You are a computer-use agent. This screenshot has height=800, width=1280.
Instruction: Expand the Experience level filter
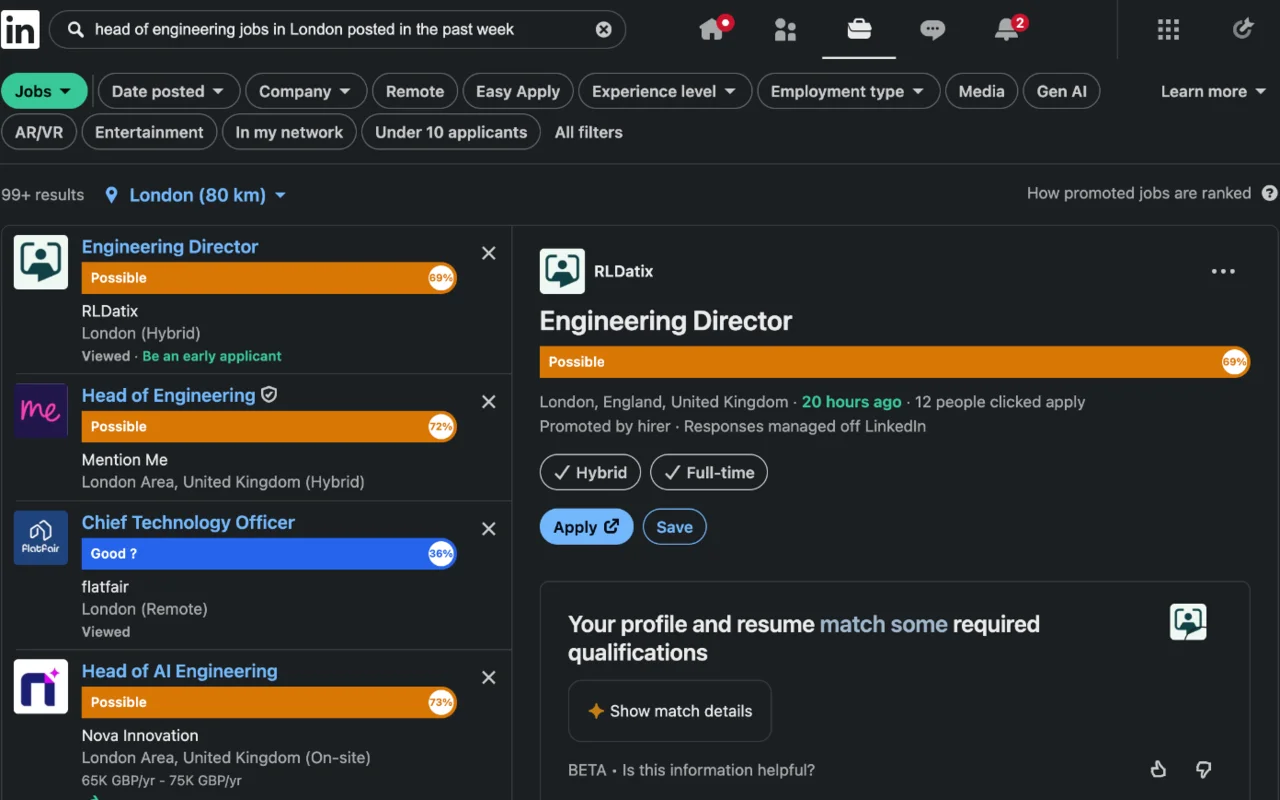coord(664,91)
